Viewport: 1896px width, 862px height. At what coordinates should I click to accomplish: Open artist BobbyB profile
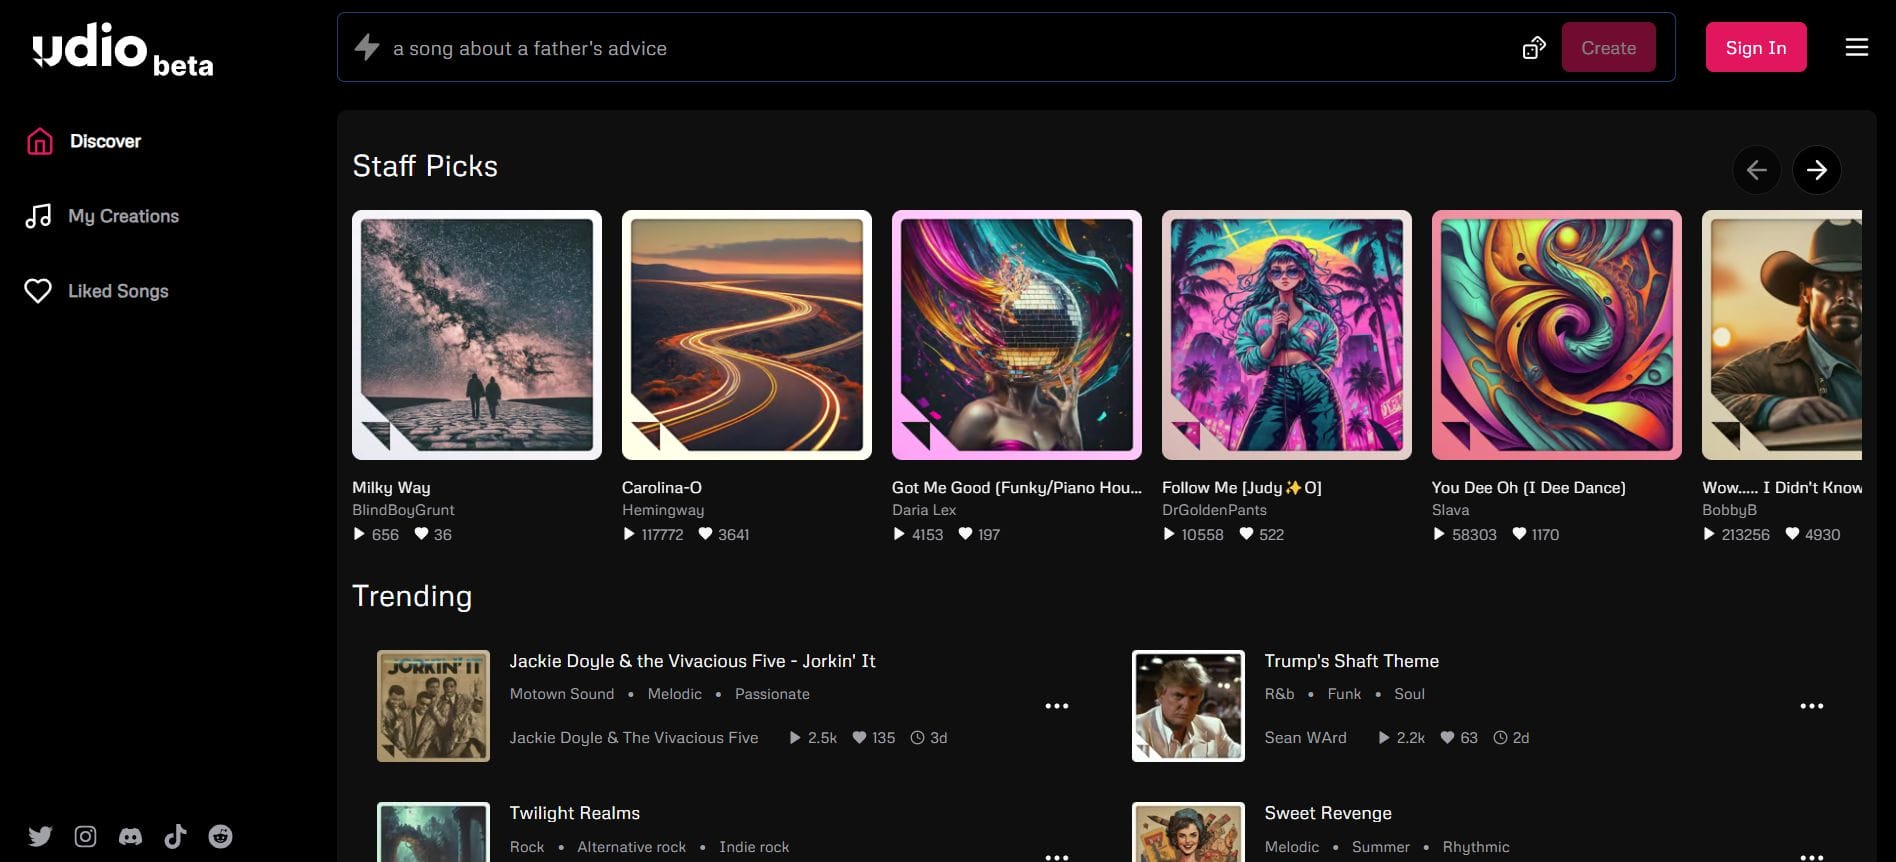click(1729, 510)
